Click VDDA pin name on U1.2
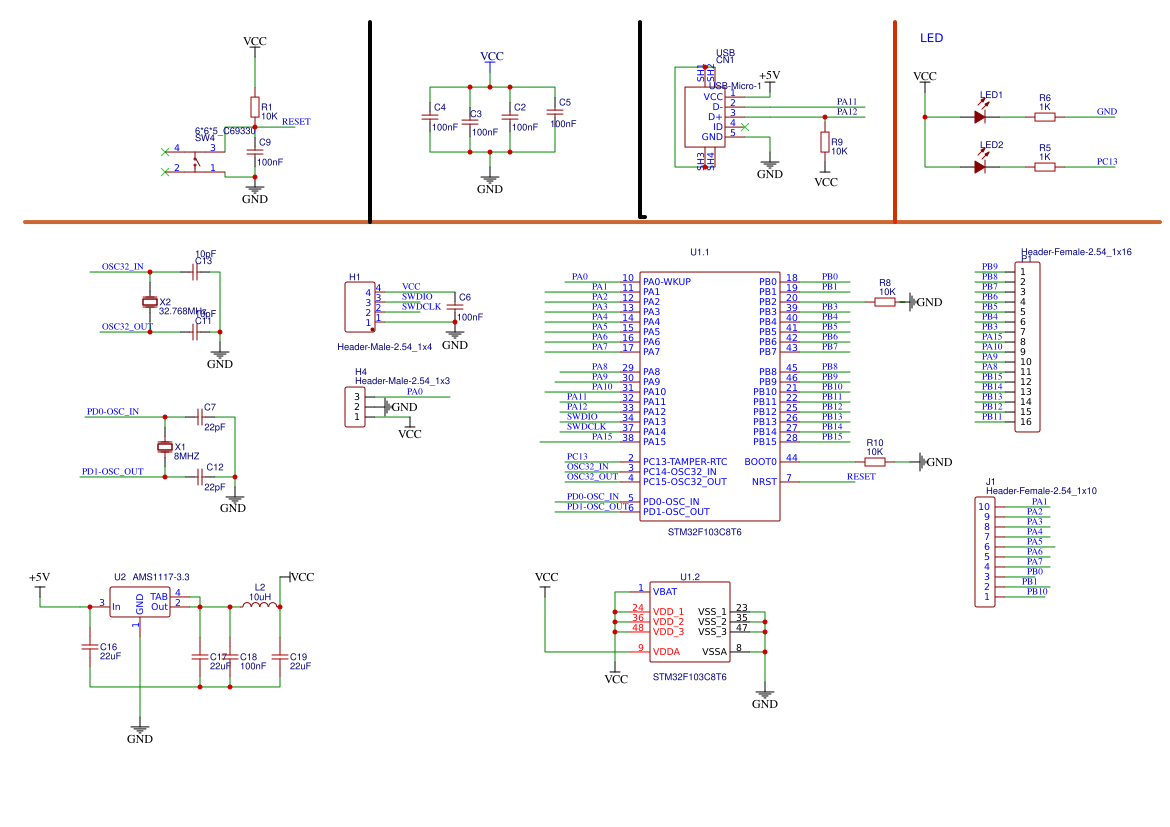The image size is (1170, 827). 666,652
